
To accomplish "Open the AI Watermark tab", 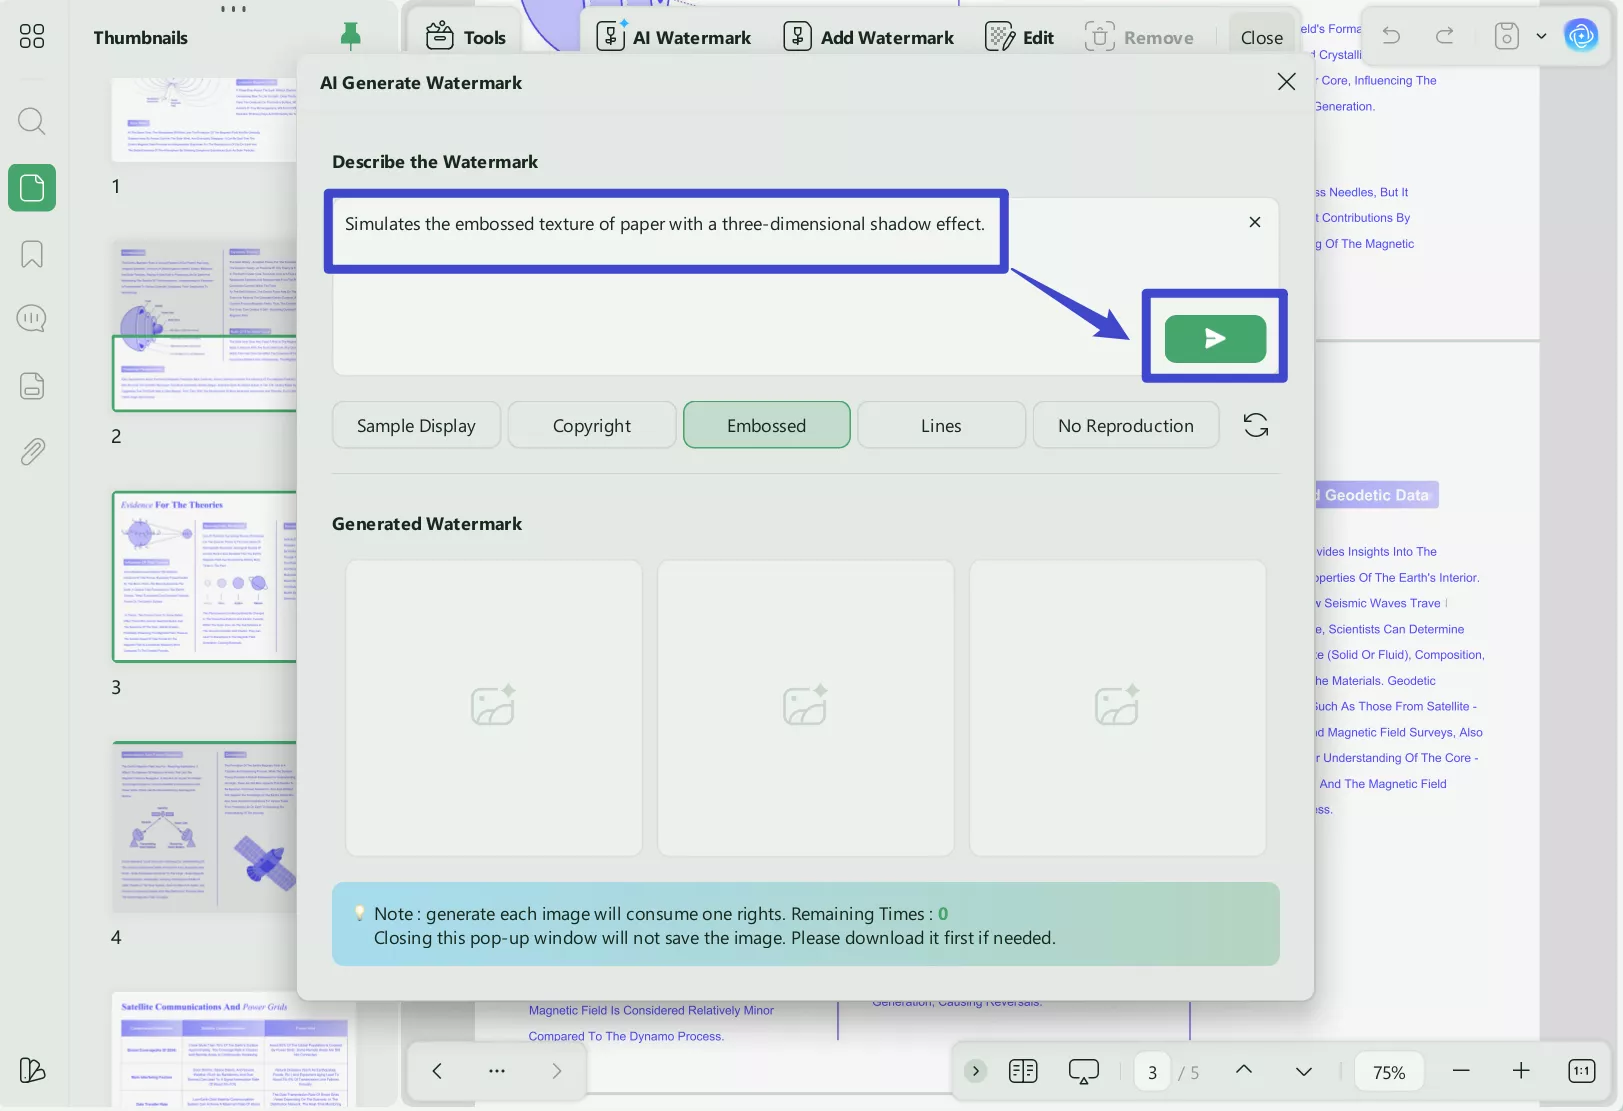I will [x=673, y=37].
